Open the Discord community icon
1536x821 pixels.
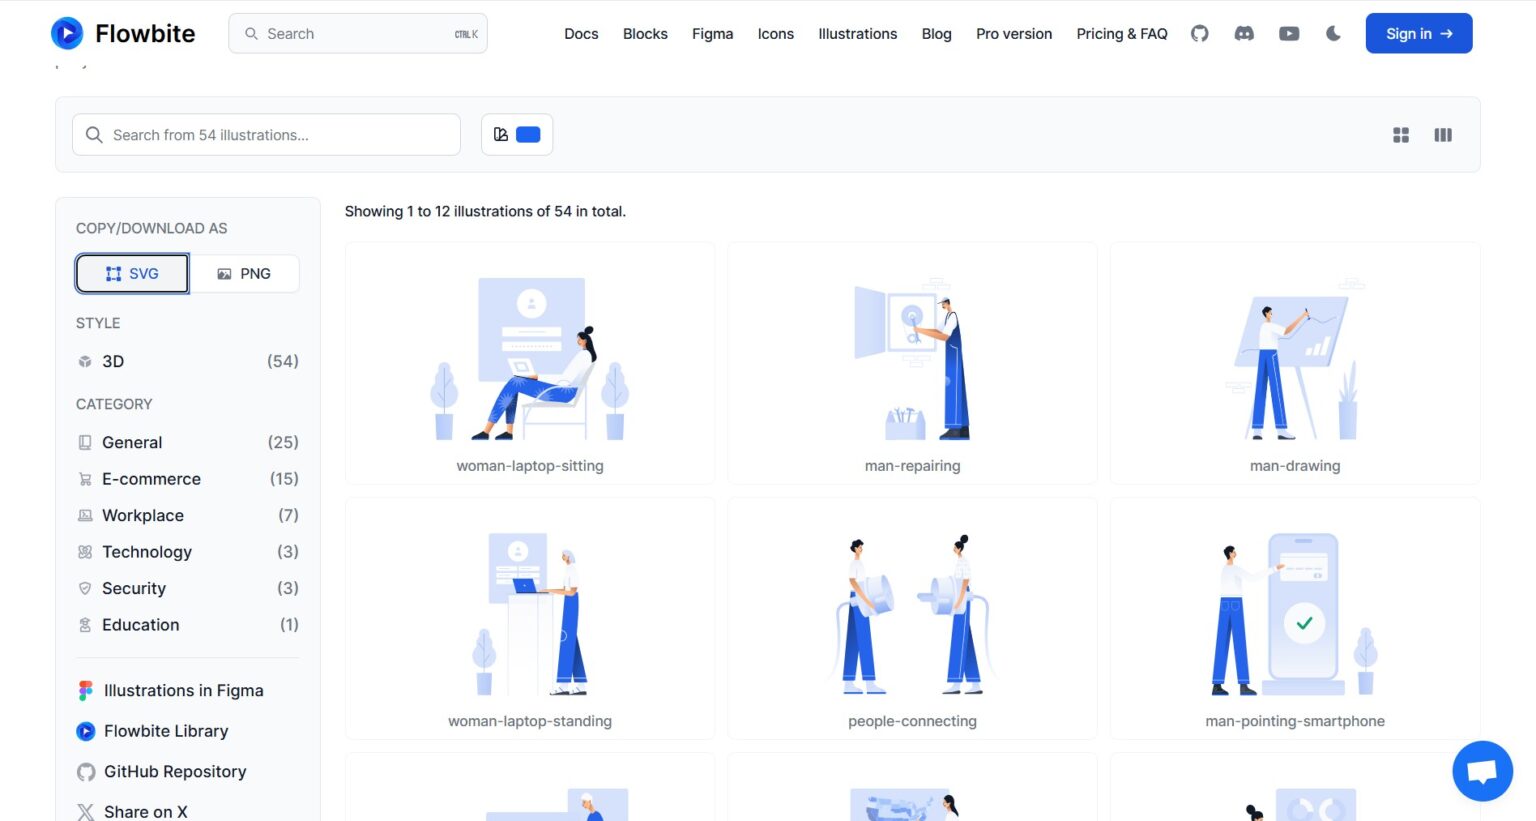(1243, 33)
